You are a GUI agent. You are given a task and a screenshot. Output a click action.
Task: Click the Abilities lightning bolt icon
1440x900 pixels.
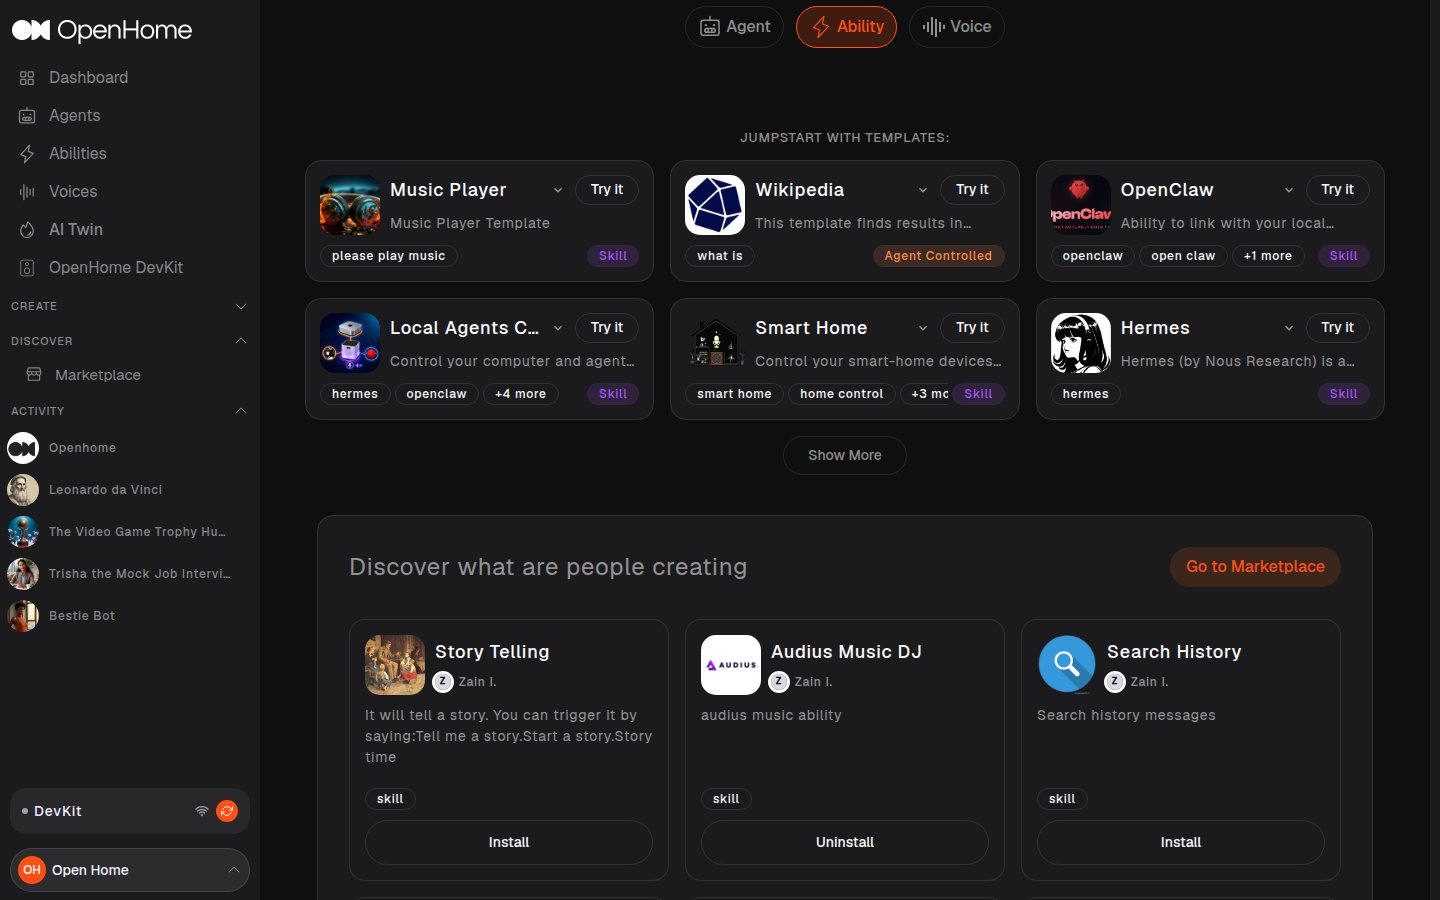coord(27,154)
